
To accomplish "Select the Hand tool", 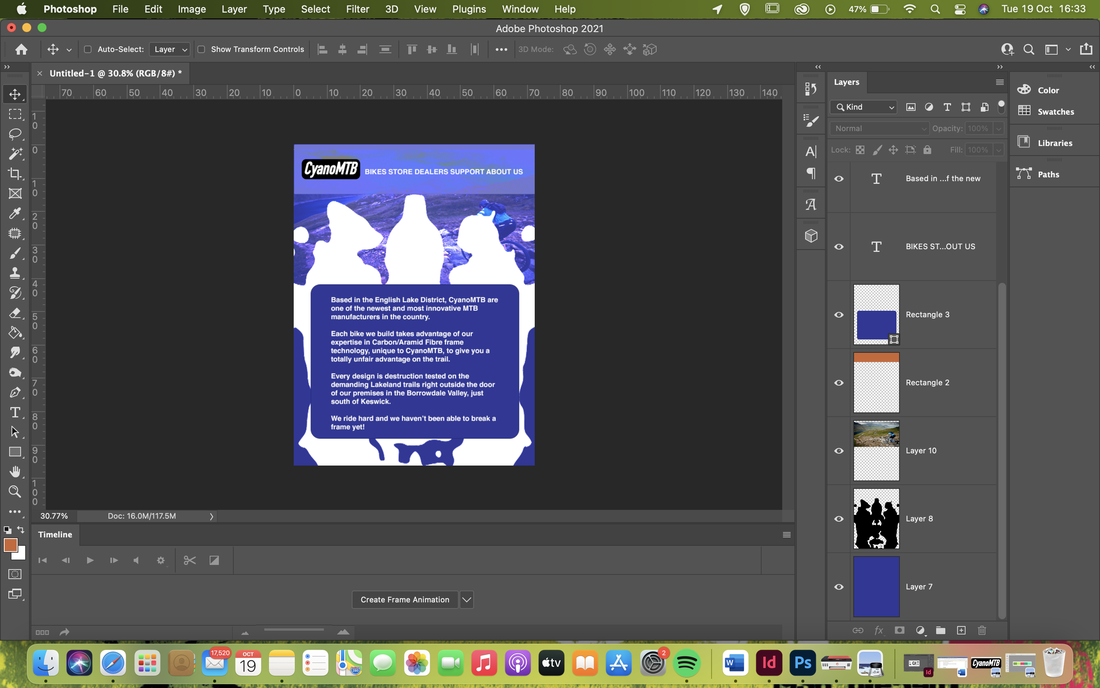I will tap(15, 471).
